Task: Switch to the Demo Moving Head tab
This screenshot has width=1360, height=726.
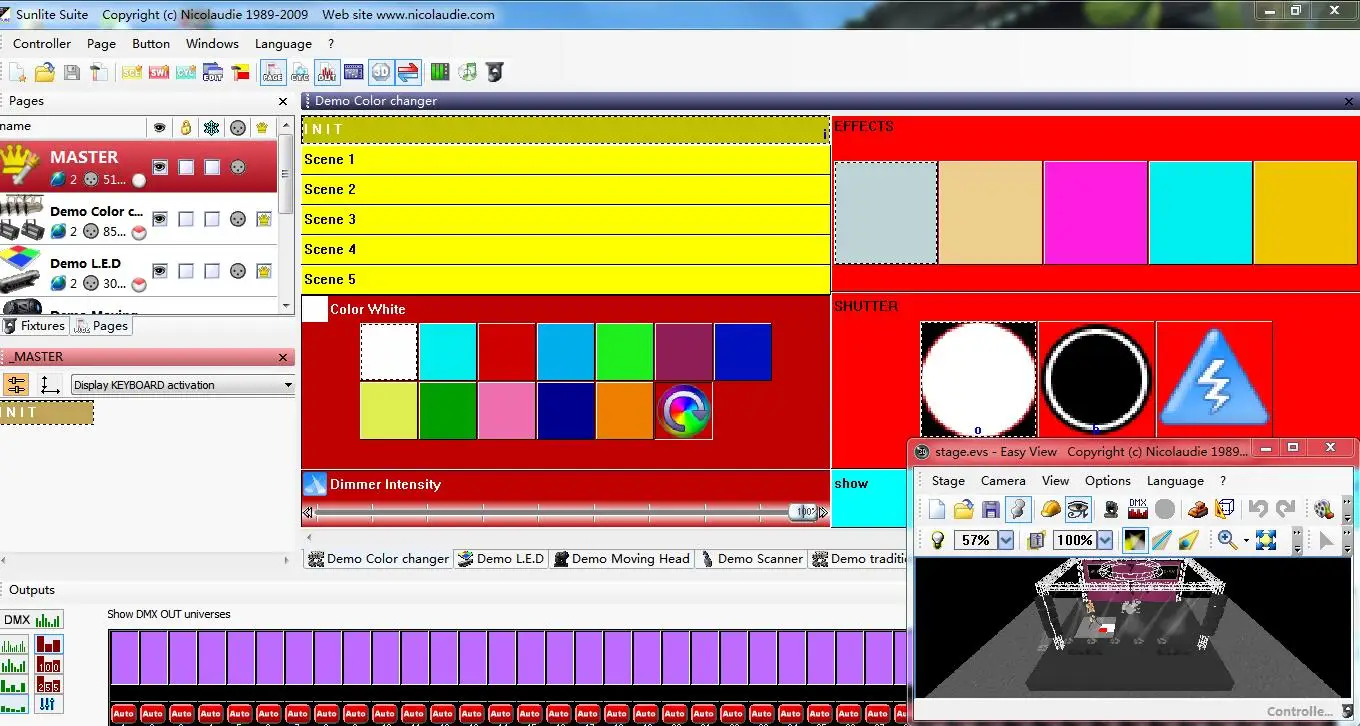Action: [x=622, y=559]
